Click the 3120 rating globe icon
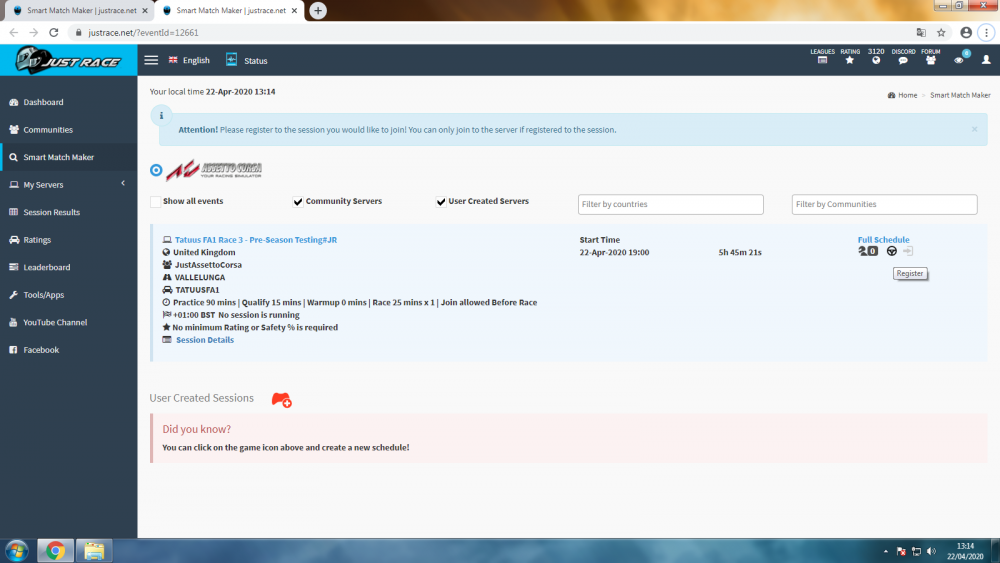The width and height of the screenshot is (1000, 563). 876,60
